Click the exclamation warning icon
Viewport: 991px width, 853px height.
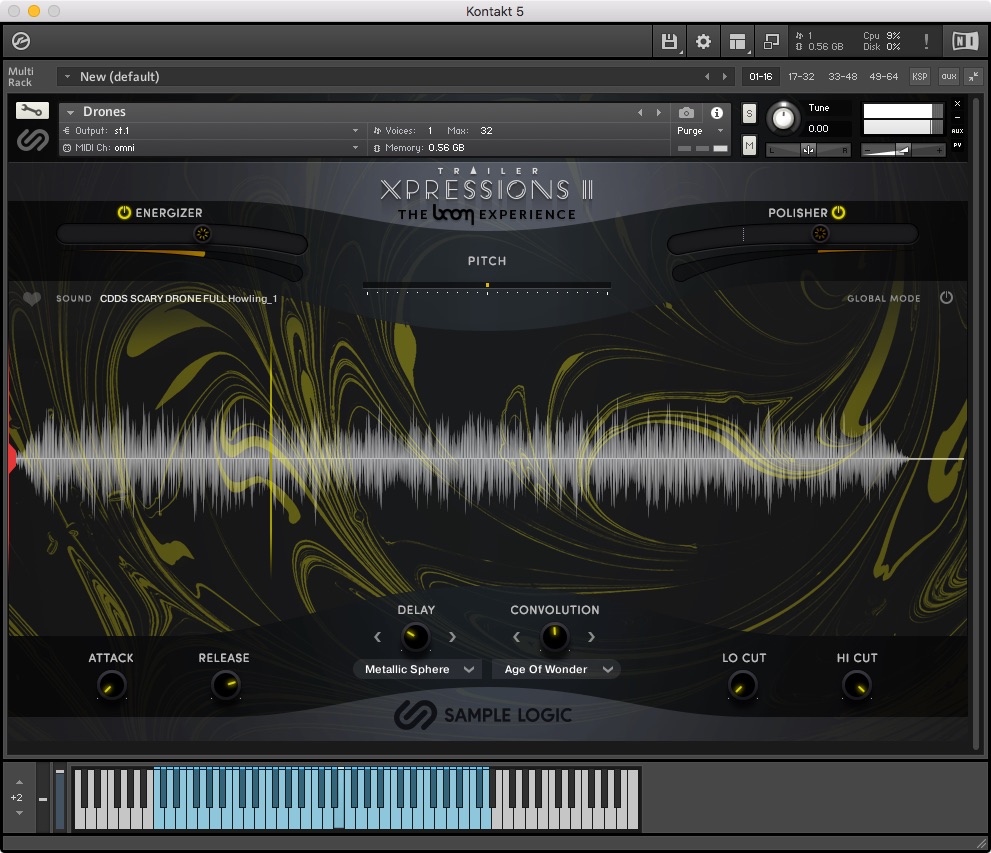[x=926, y=42]
